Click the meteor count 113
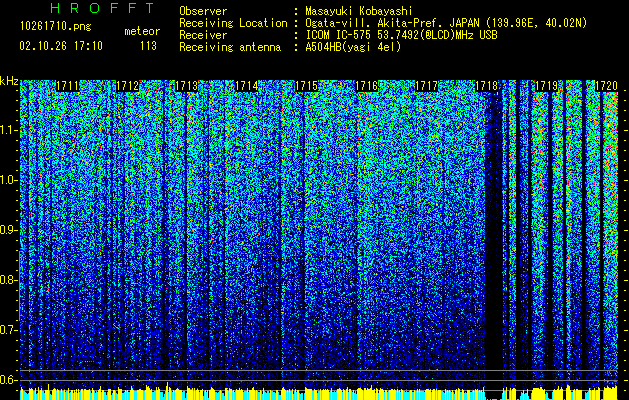 (148, 46)
